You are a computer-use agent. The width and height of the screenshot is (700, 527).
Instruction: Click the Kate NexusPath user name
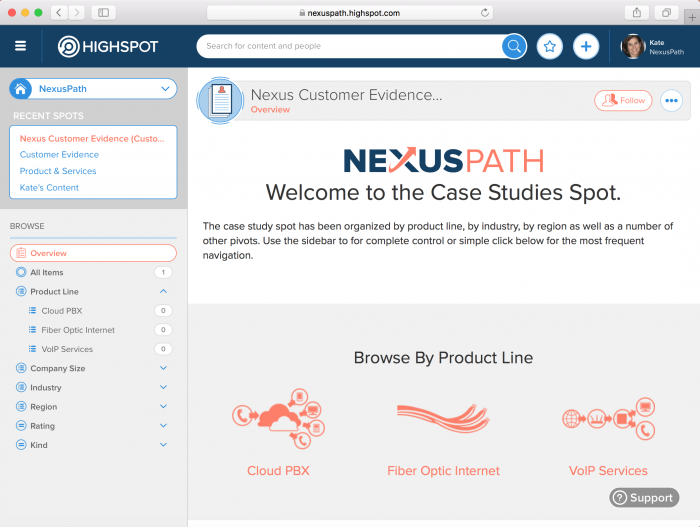coord(667,47)
